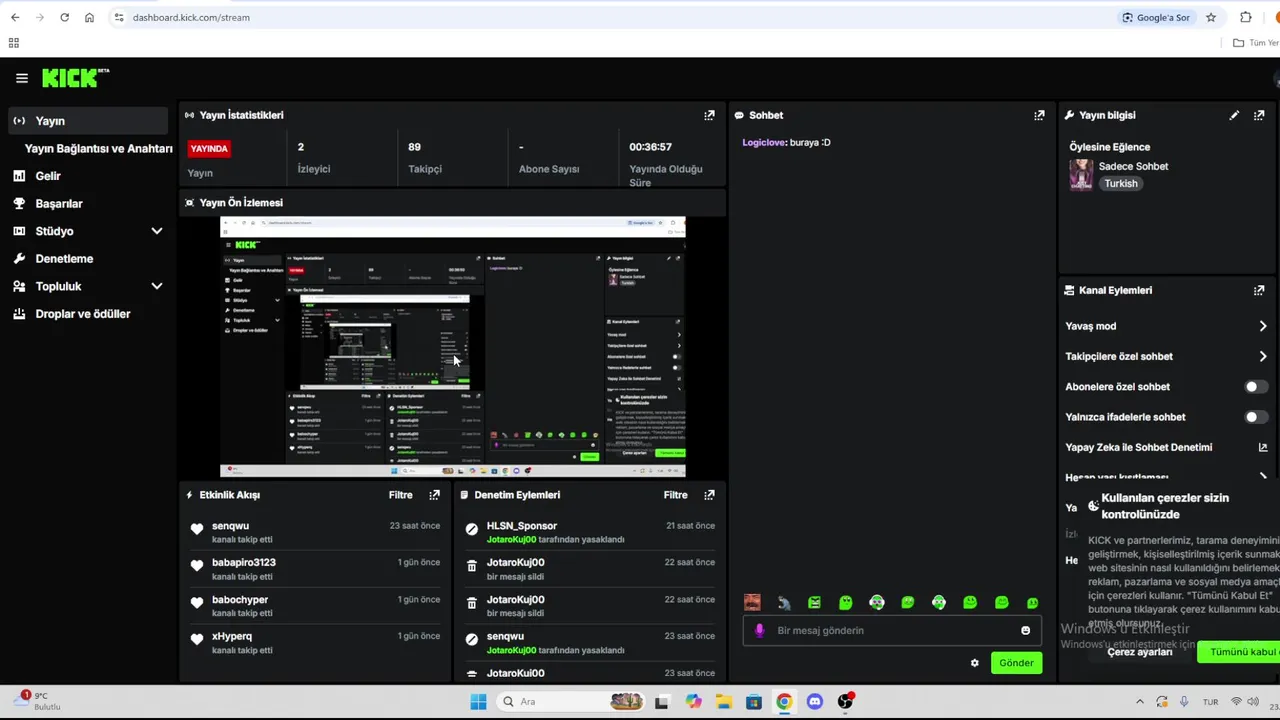Screen dimensions: 1280x720
Task: Open the emoji picker in message field
Action: [x=1025, y=630]
